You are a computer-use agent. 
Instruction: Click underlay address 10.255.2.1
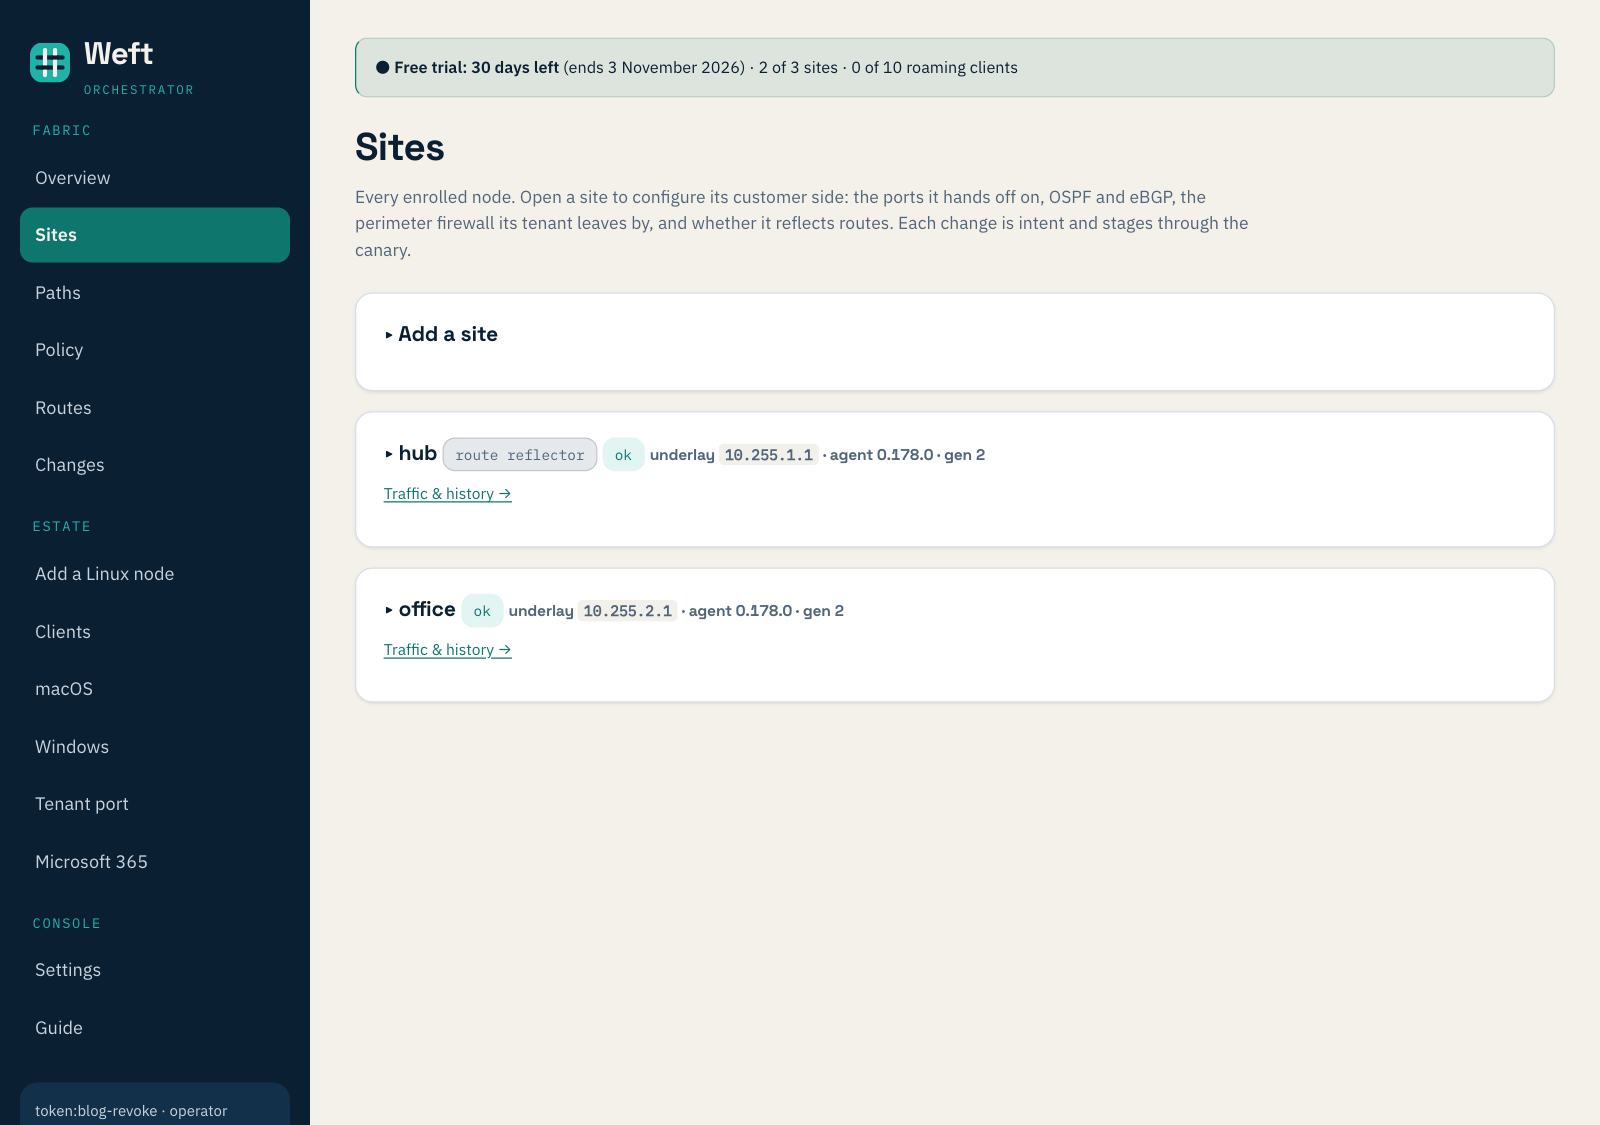[628, 611]
